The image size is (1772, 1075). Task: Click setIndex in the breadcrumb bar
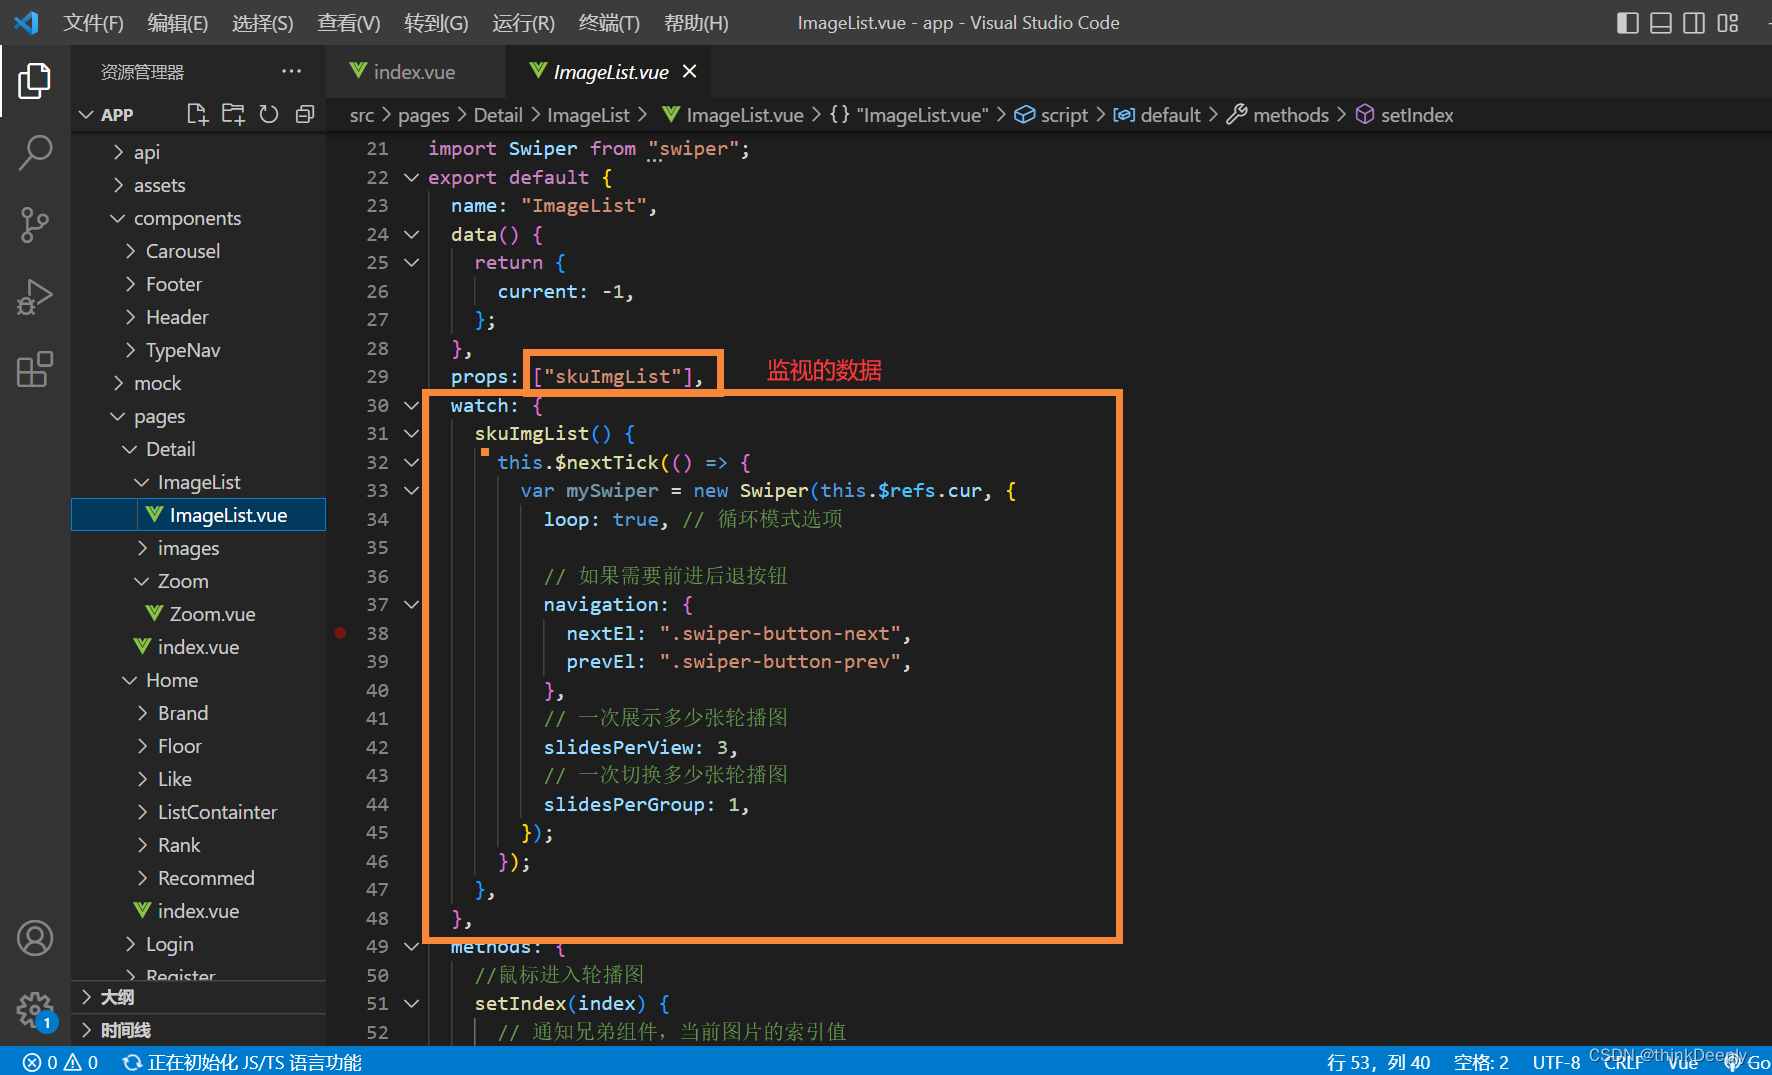(1416, 114)
